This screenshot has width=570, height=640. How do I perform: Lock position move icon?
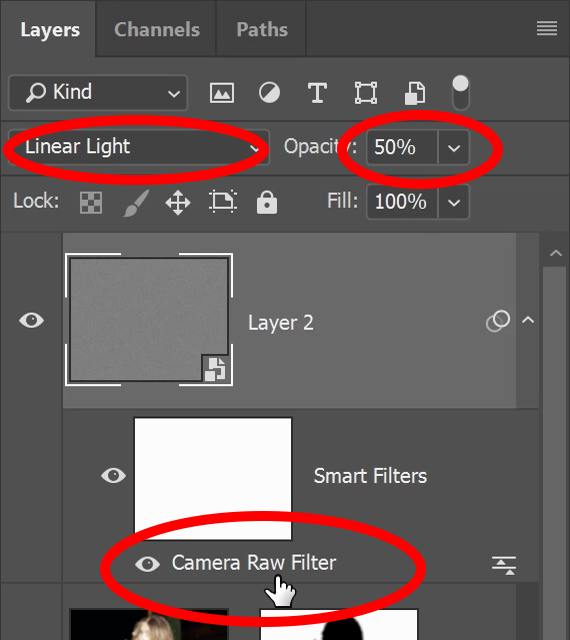(178, 203)
